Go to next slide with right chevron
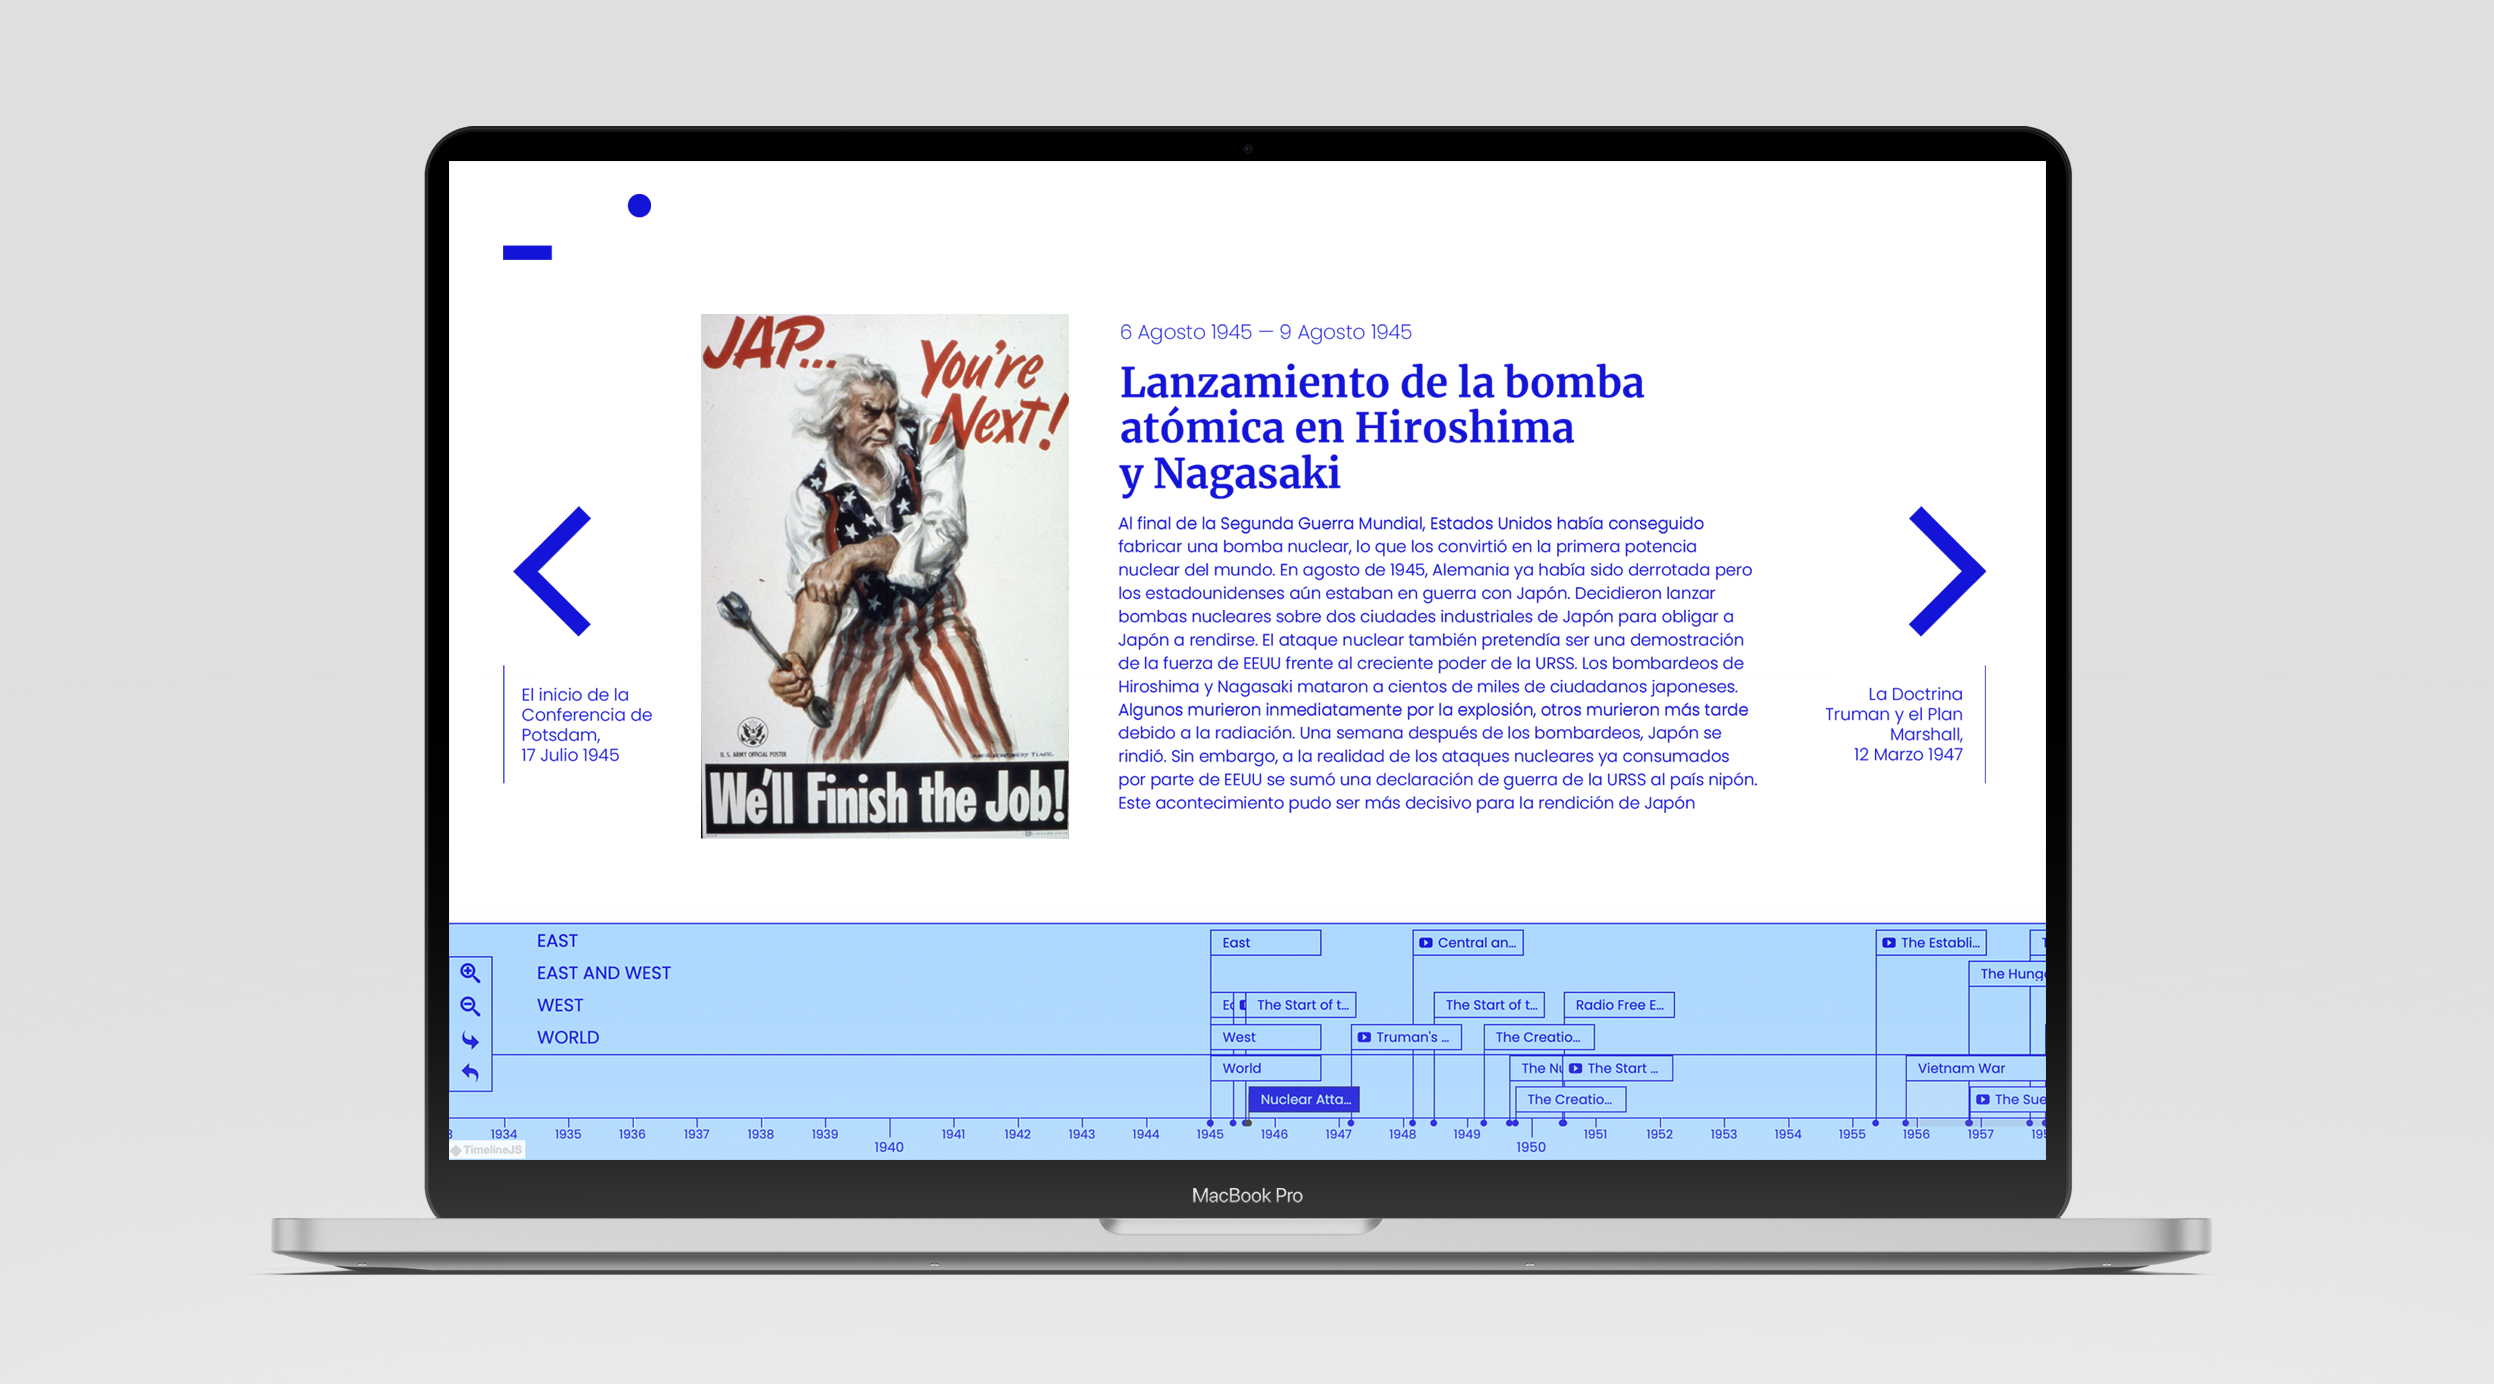 [1946, 571]
